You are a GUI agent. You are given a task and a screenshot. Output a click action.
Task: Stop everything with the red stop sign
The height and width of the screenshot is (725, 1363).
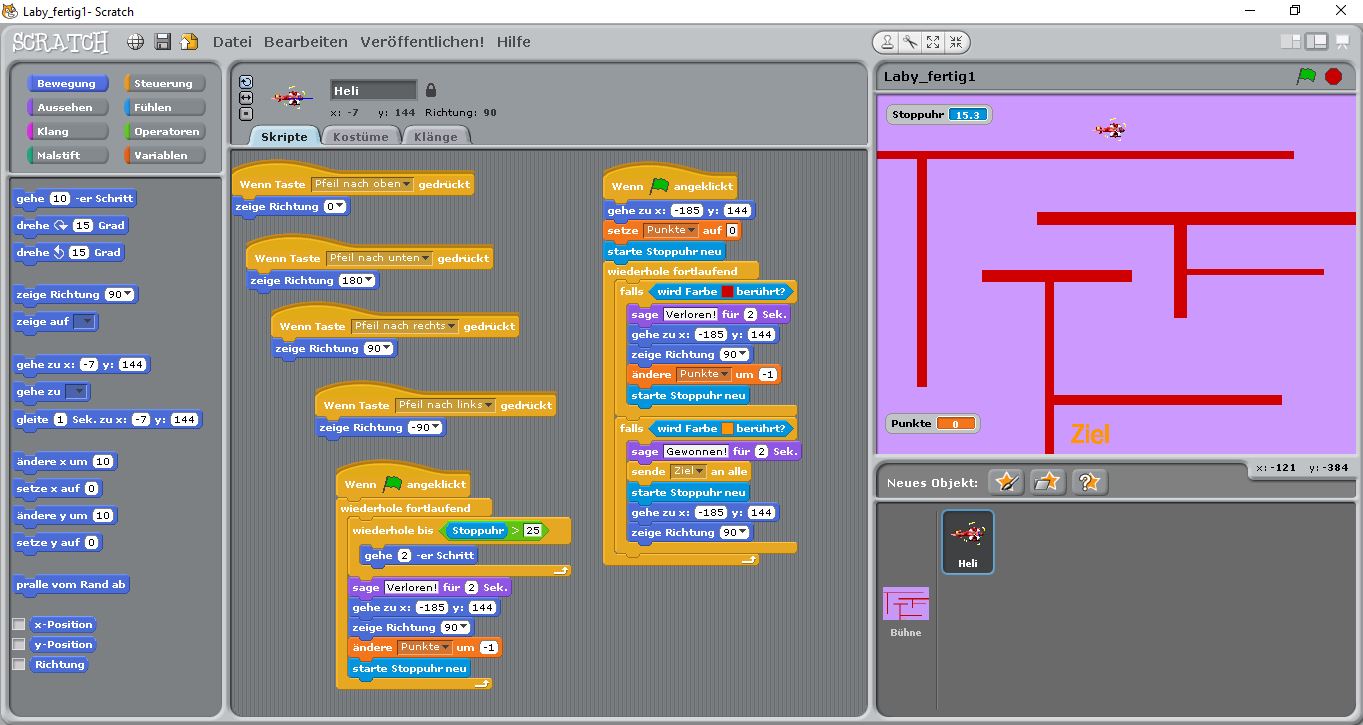pyautogui.click(x=1333, y=76)
